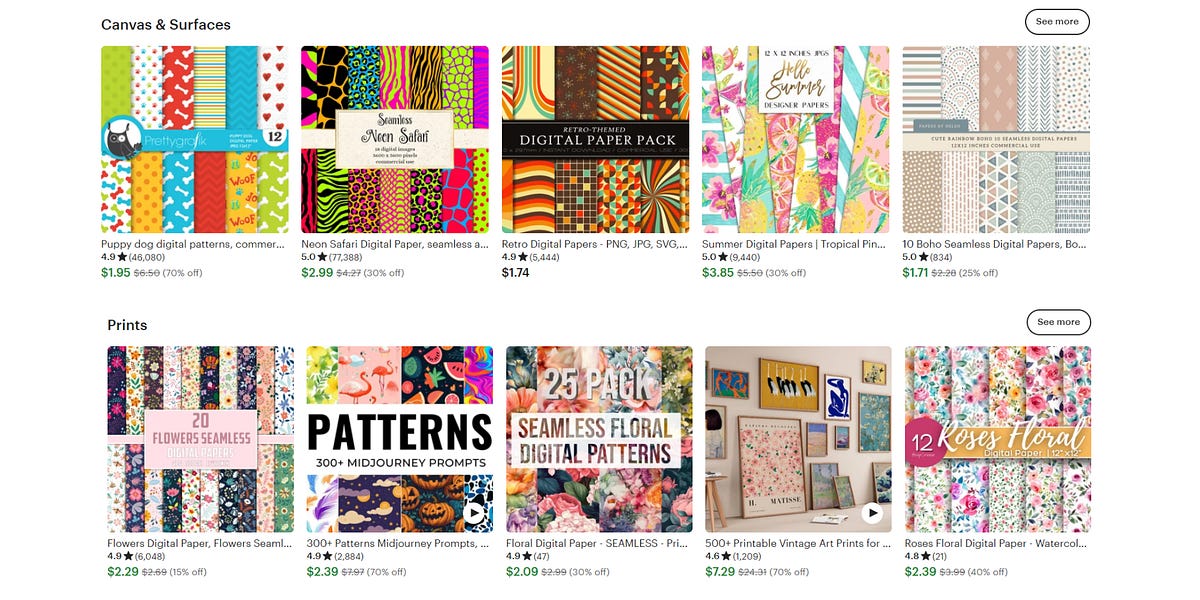Click See more for Prints section
The height and width of the screenshot is (600, 1200).
click(x=1058, y=322)
